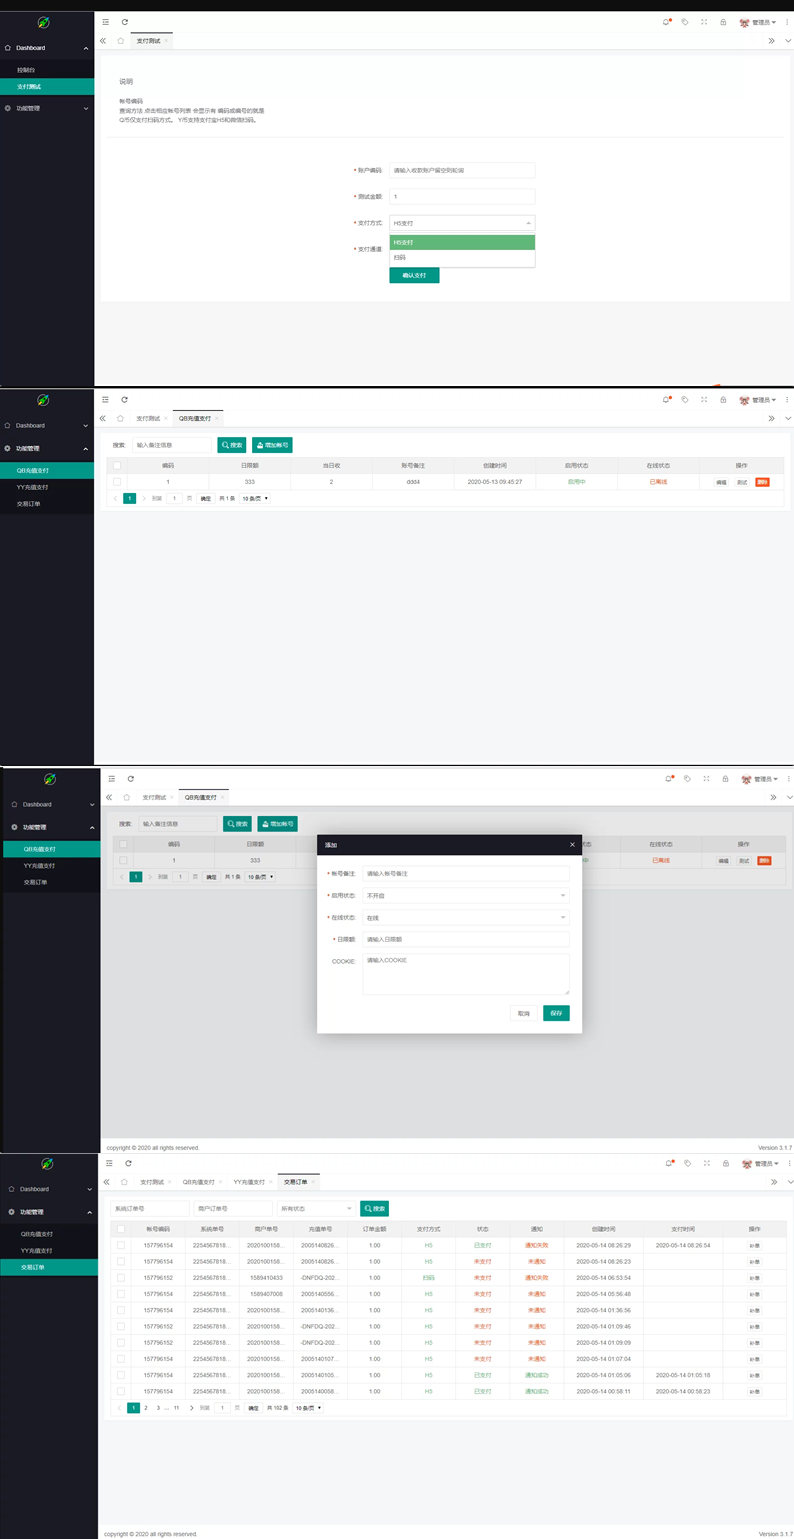The width and height of the screenshot is (794, 1539).
Task: Check the checkbox of the 1589410433 order row
Action: (x=121, y=1278)
